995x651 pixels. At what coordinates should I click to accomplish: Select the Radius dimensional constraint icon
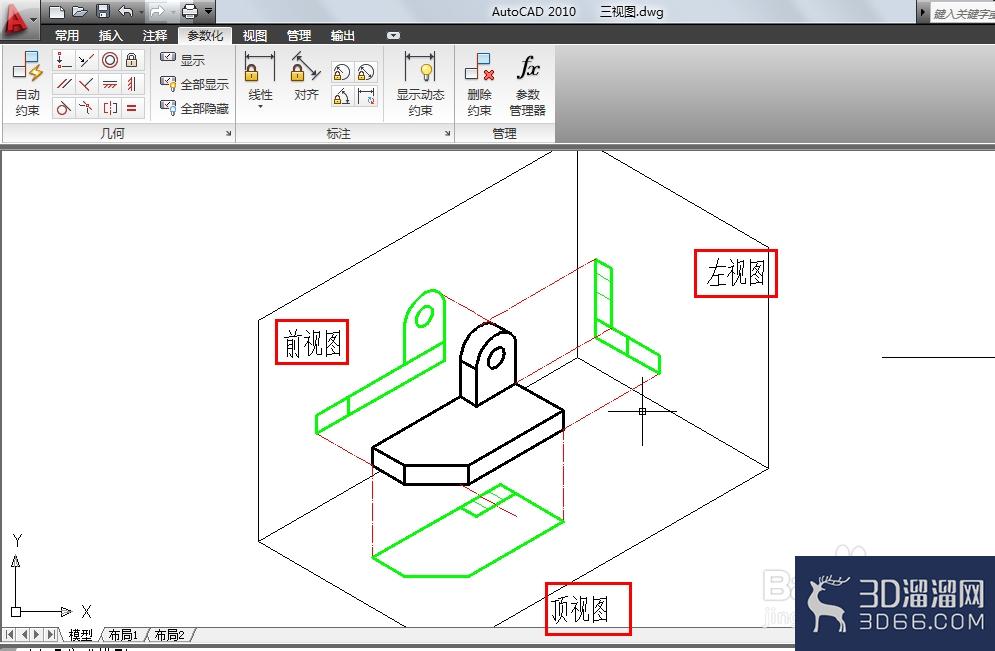341,72
